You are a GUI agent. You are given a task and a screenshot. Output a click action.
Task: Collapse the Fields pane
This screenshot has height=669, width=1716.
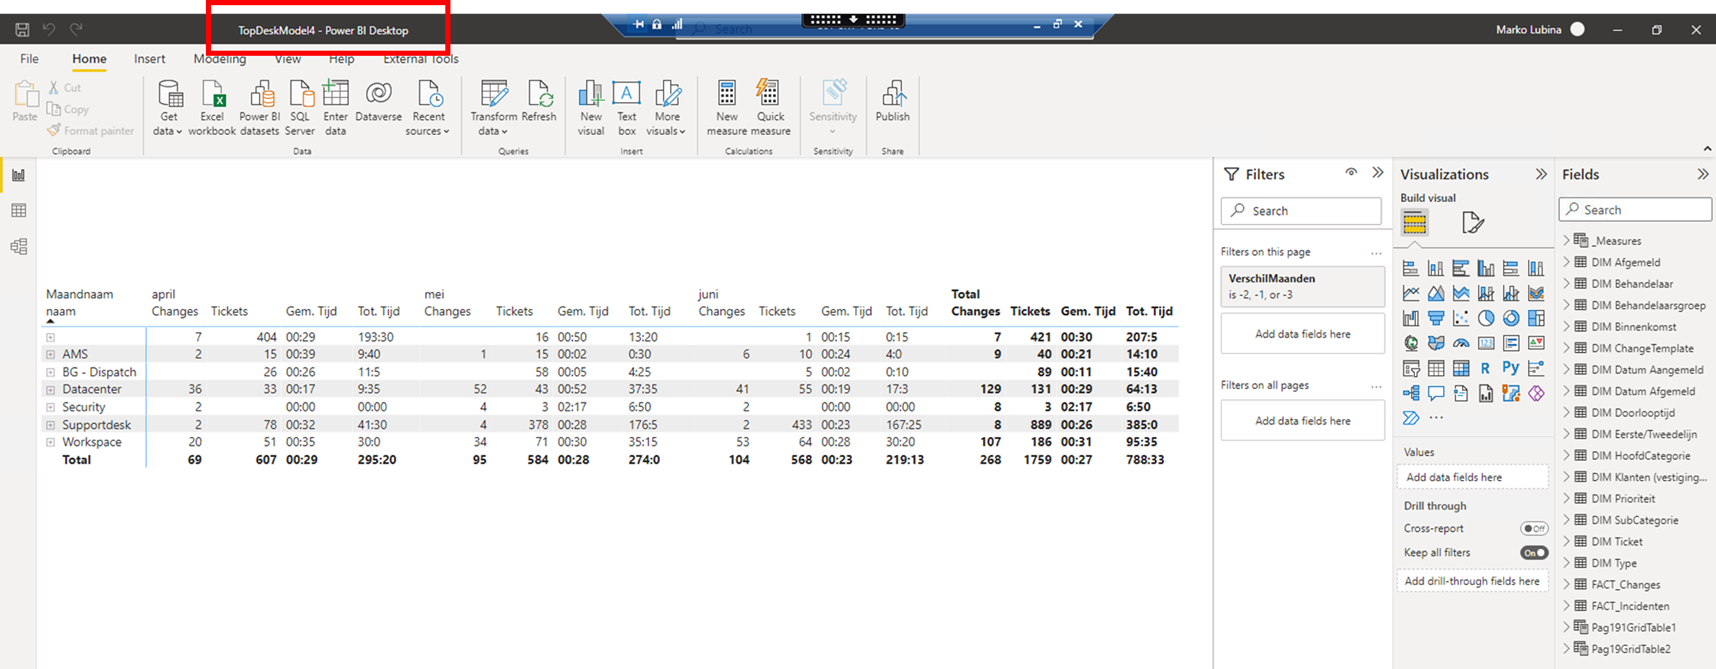click(1703, 174)
